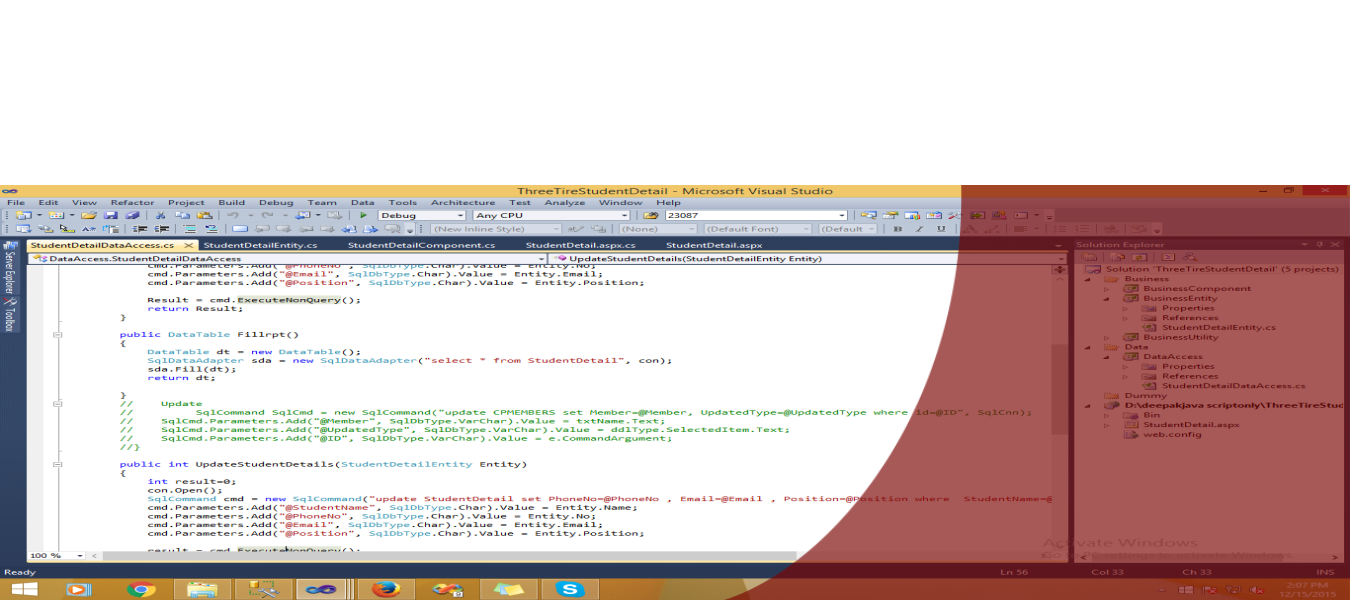Click the Properties Window toolbar icon
1350x600 pixels.
coord(889,215)
